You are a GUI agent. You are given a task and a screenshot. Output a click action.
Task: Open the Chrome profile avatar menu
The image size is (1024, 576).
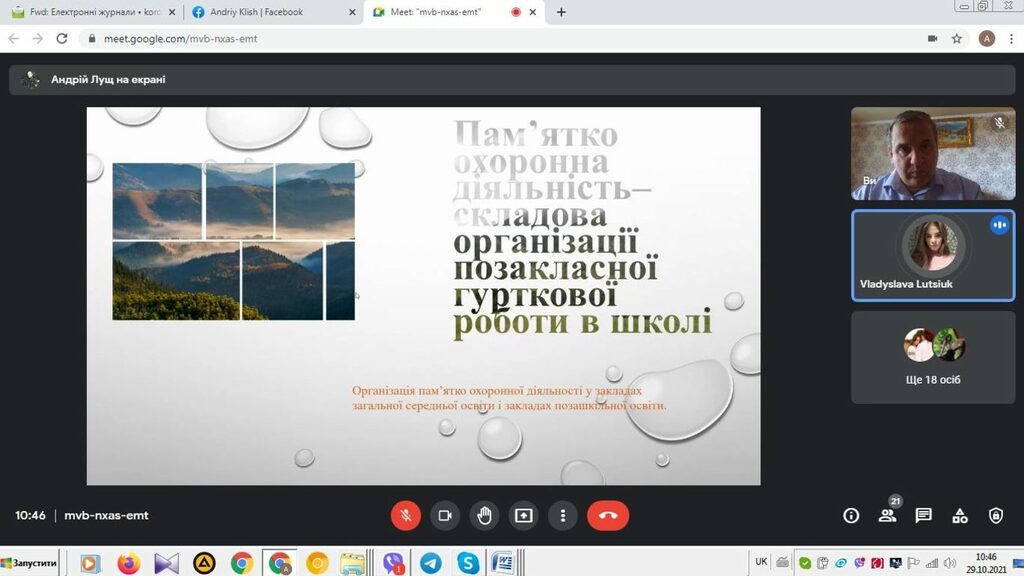coord(987,38)
